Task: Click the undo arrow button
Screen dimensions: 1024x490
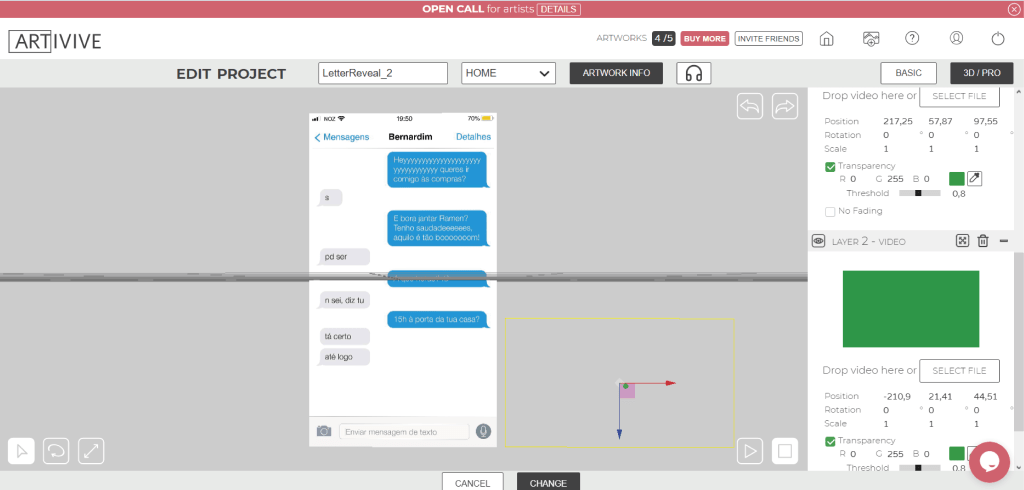Action: (750, 106)
